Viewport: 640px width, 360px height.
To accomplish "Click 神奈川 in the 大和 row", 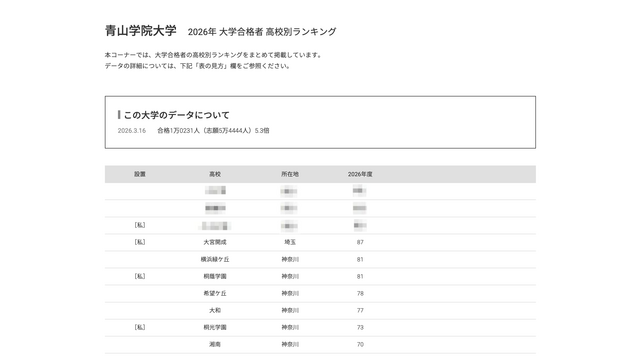I will click(x=290, y=311).
